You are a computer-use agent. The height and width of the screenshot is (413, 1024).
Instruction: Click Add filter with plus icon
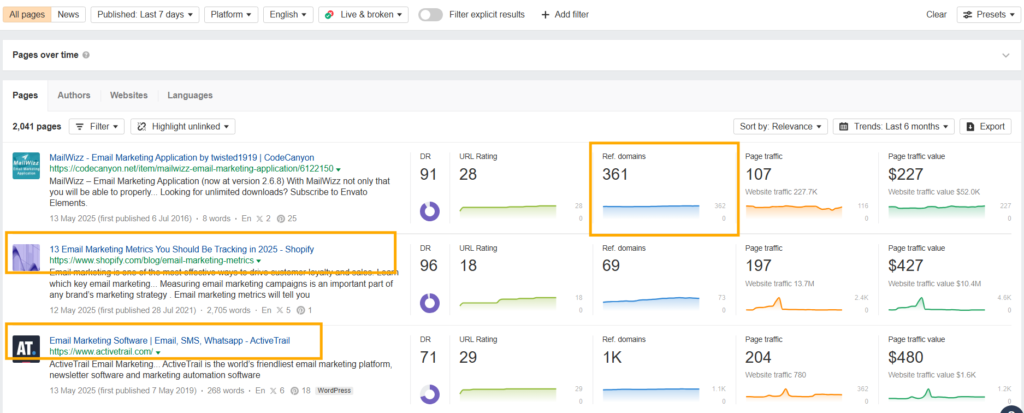pos(565,15)
